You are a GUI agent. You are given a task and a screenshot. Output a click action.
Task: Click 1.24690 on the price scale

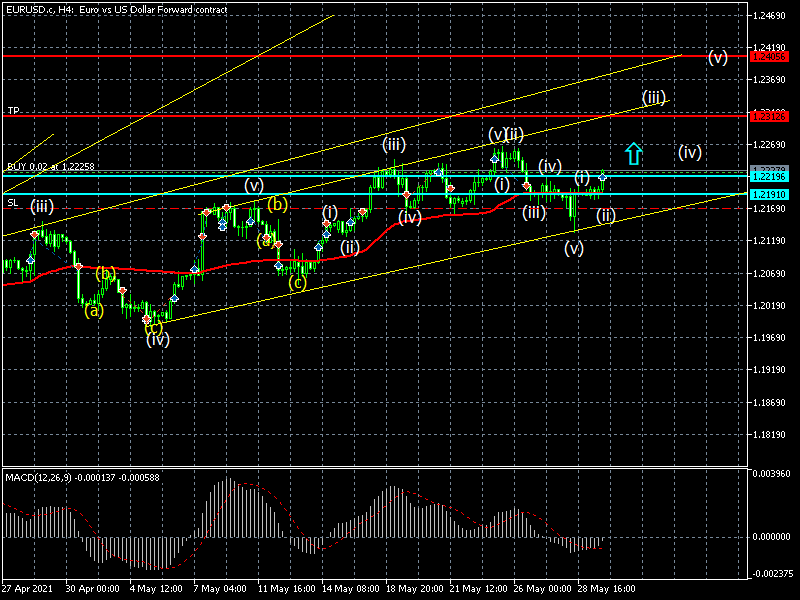[x=770, y=16]
